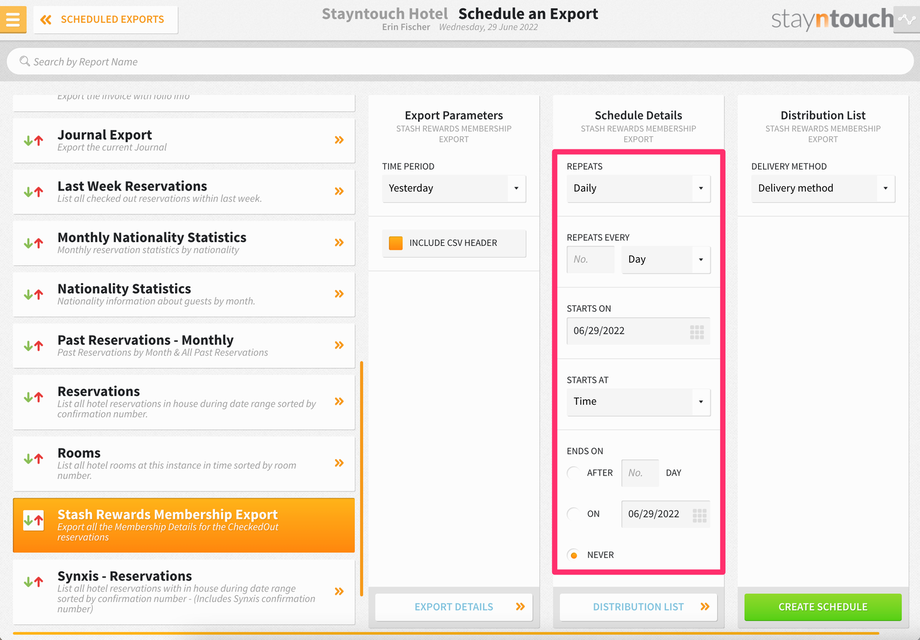Open Journal Export chevron
The height and width of the screenshot is (640, 920).
coord(339,140)
